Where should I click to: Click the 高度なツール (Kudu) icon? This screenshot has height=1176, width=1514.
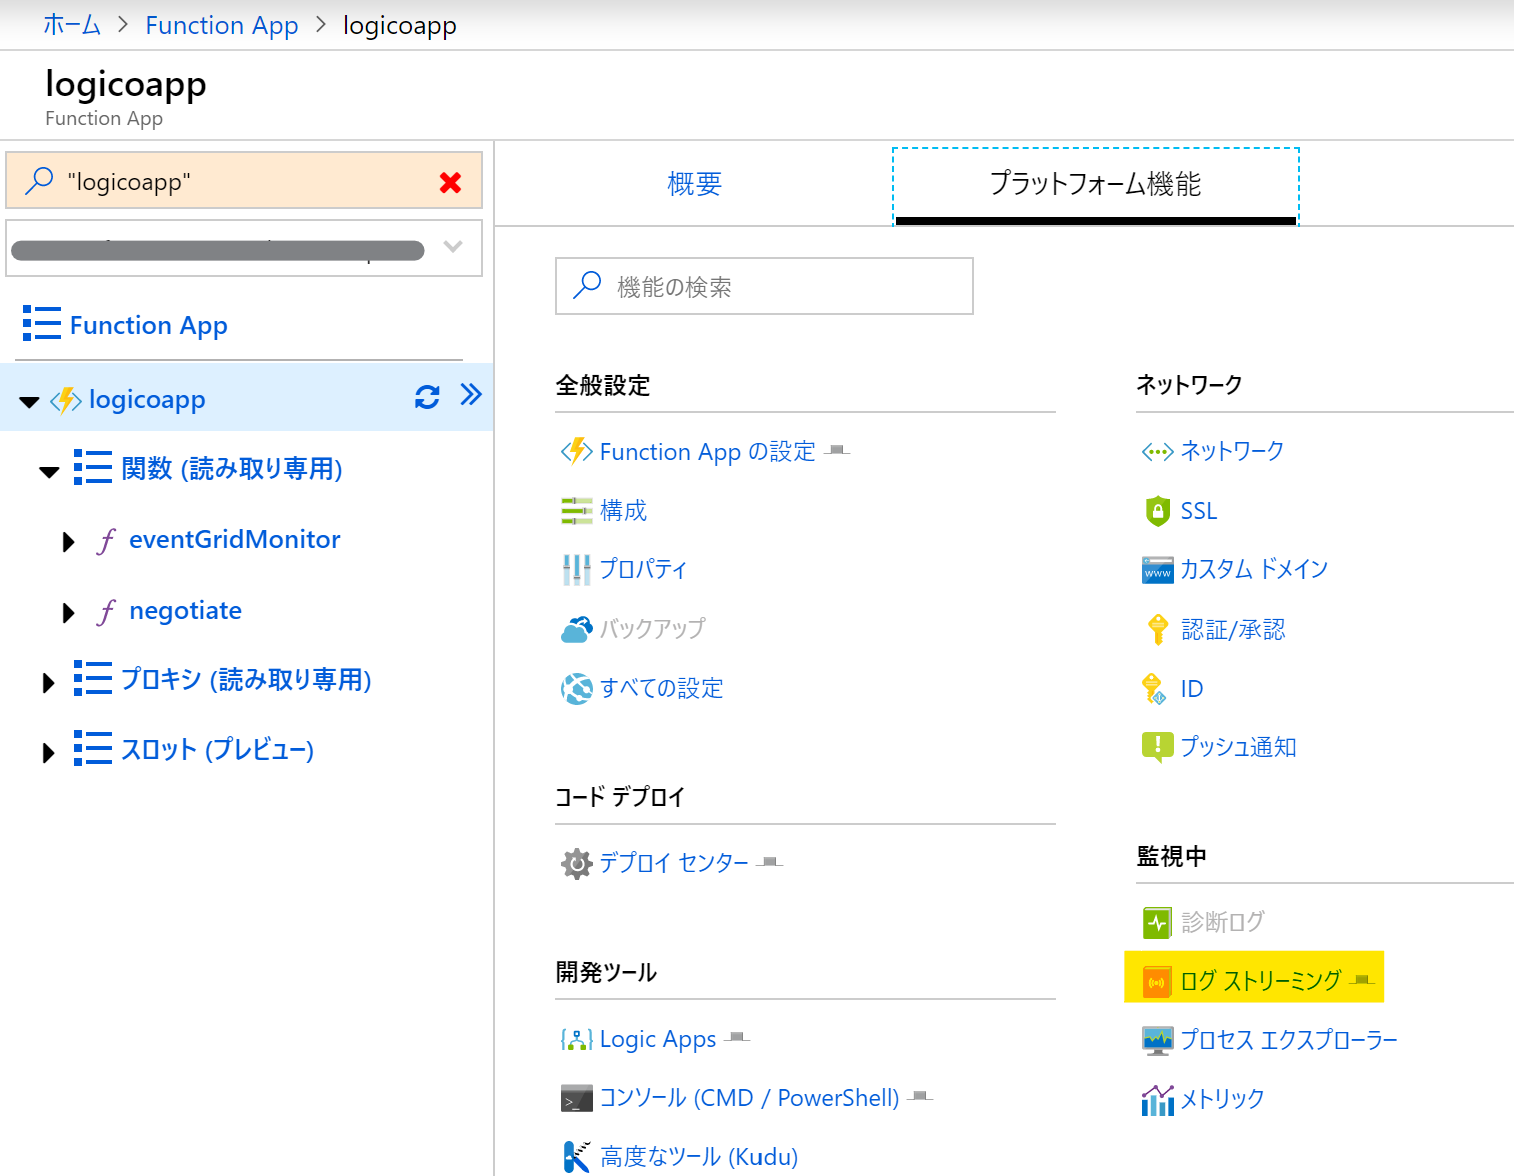tap(576, 1157)
